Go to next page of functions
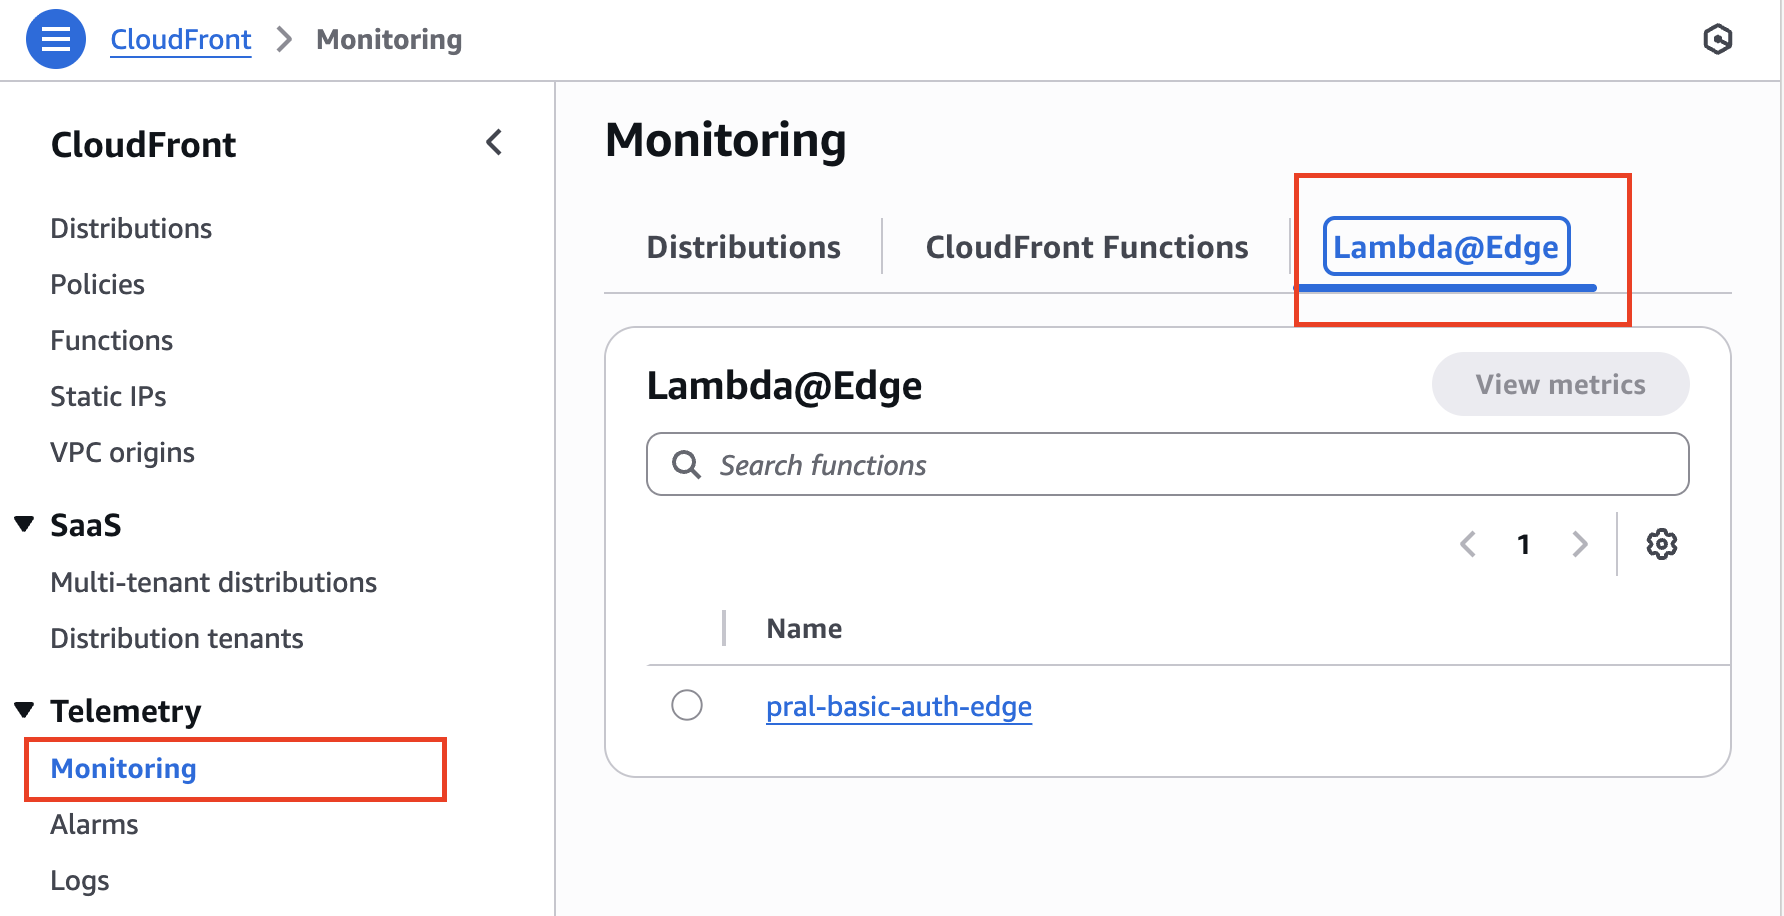Screen dimensions: 1784x916 [x=1580, y=544]
